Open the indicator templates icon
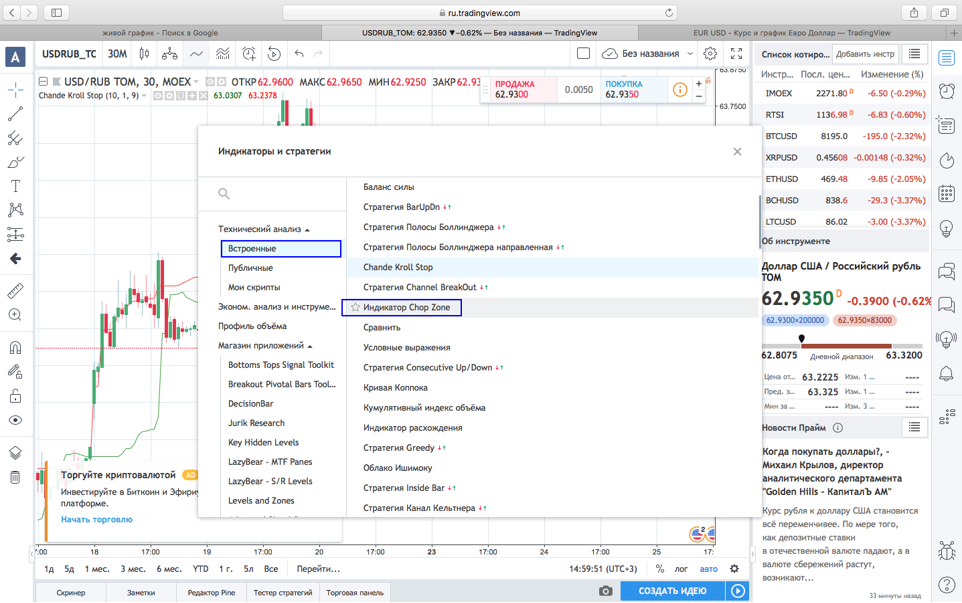The width and height of the screenshot is (962, 603). 223,54
